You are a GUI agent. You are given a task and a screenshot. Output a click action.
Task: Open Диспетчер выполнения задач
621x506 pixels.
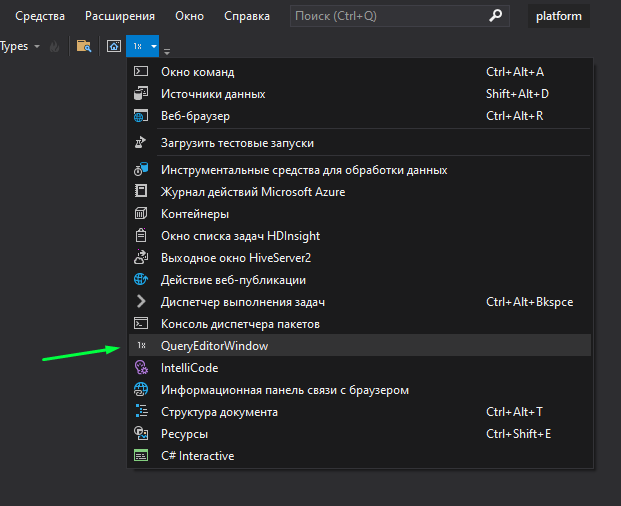243,302
